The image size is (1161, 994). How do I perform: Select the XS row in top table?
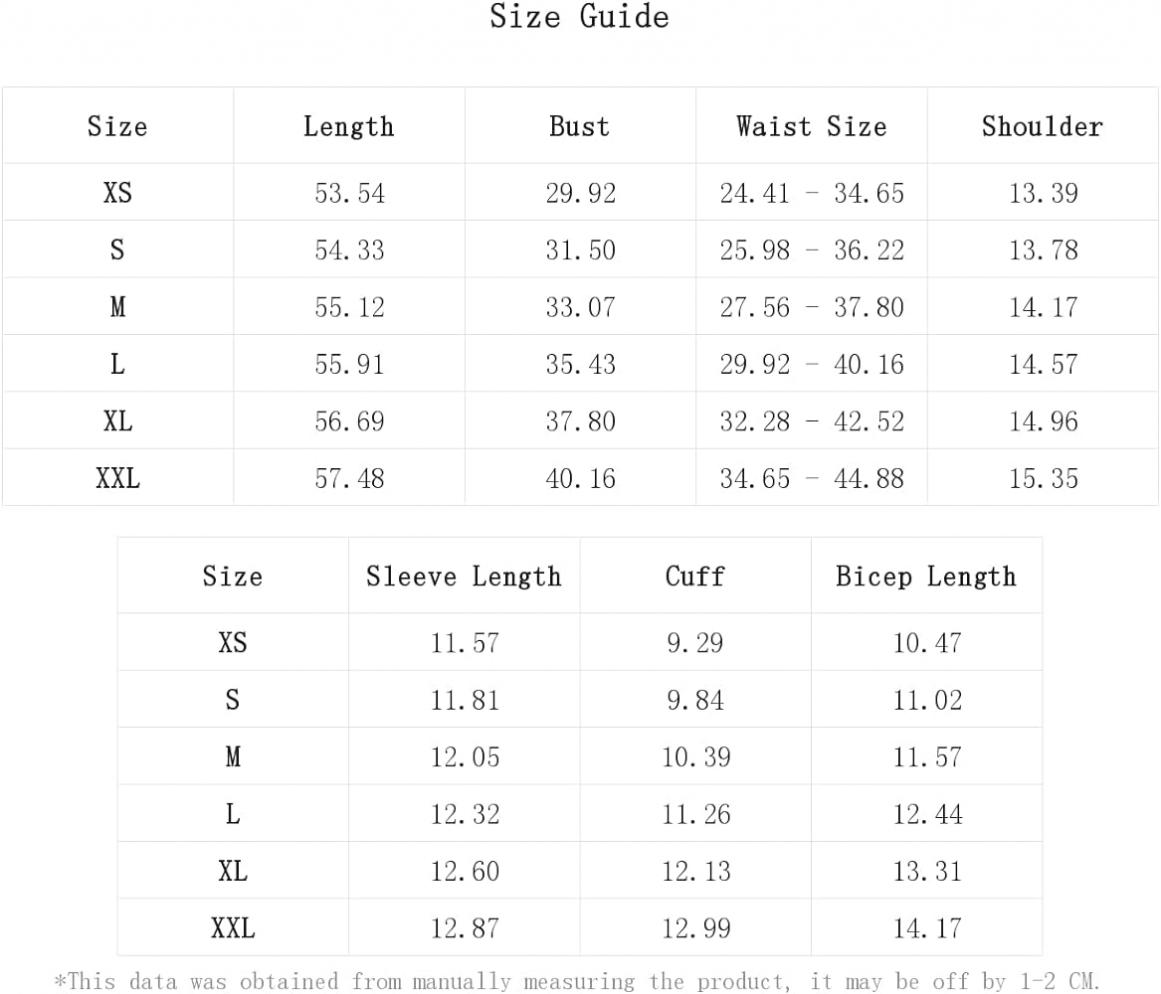pos(580,193)
